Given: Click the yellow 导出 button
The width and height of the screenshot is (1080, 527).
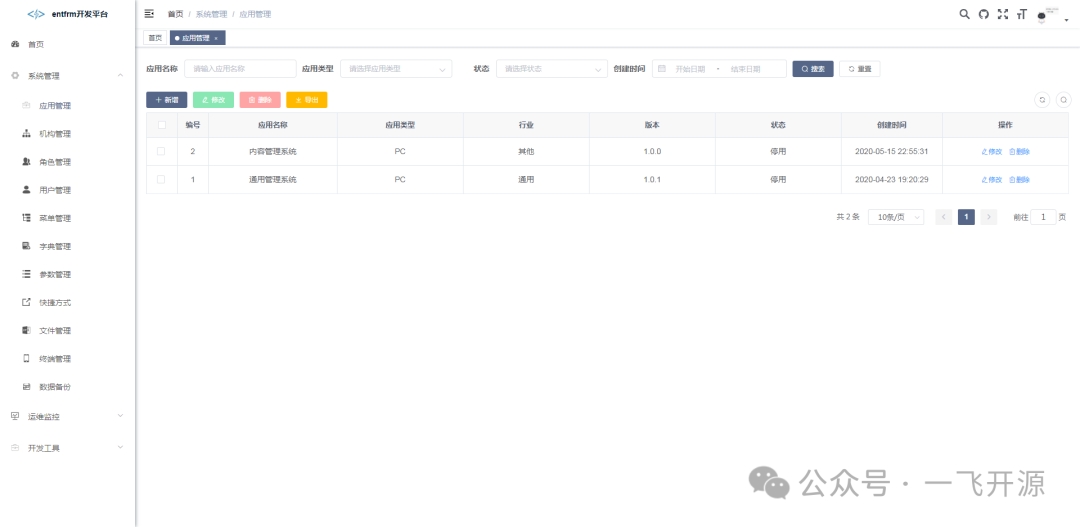Looking at the screenshot, I should tap(307, 100).
